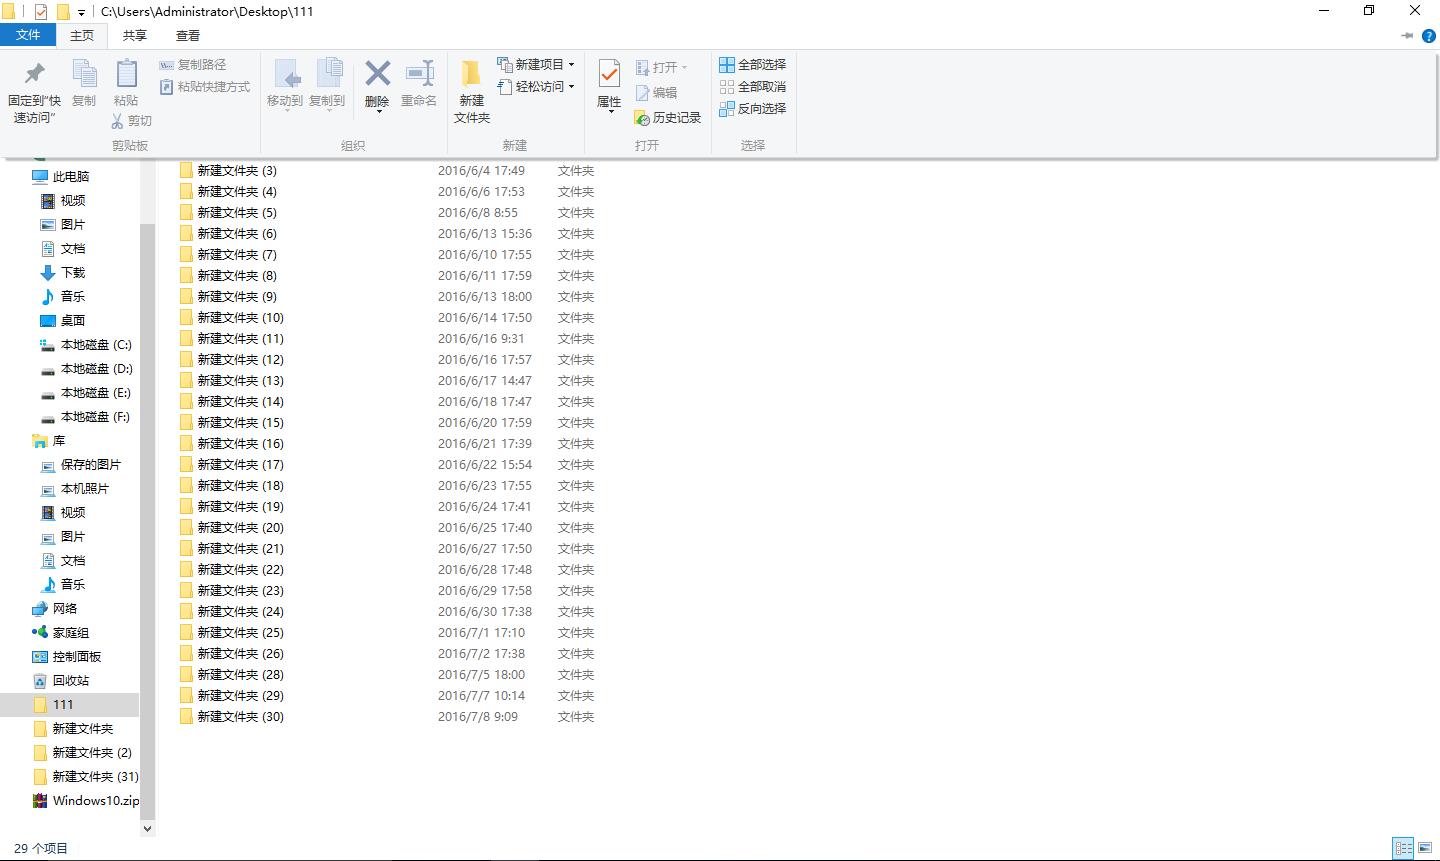Open the blue Help question mark icon
This screenshot has width=1440, height=861.
[1429, 35]
